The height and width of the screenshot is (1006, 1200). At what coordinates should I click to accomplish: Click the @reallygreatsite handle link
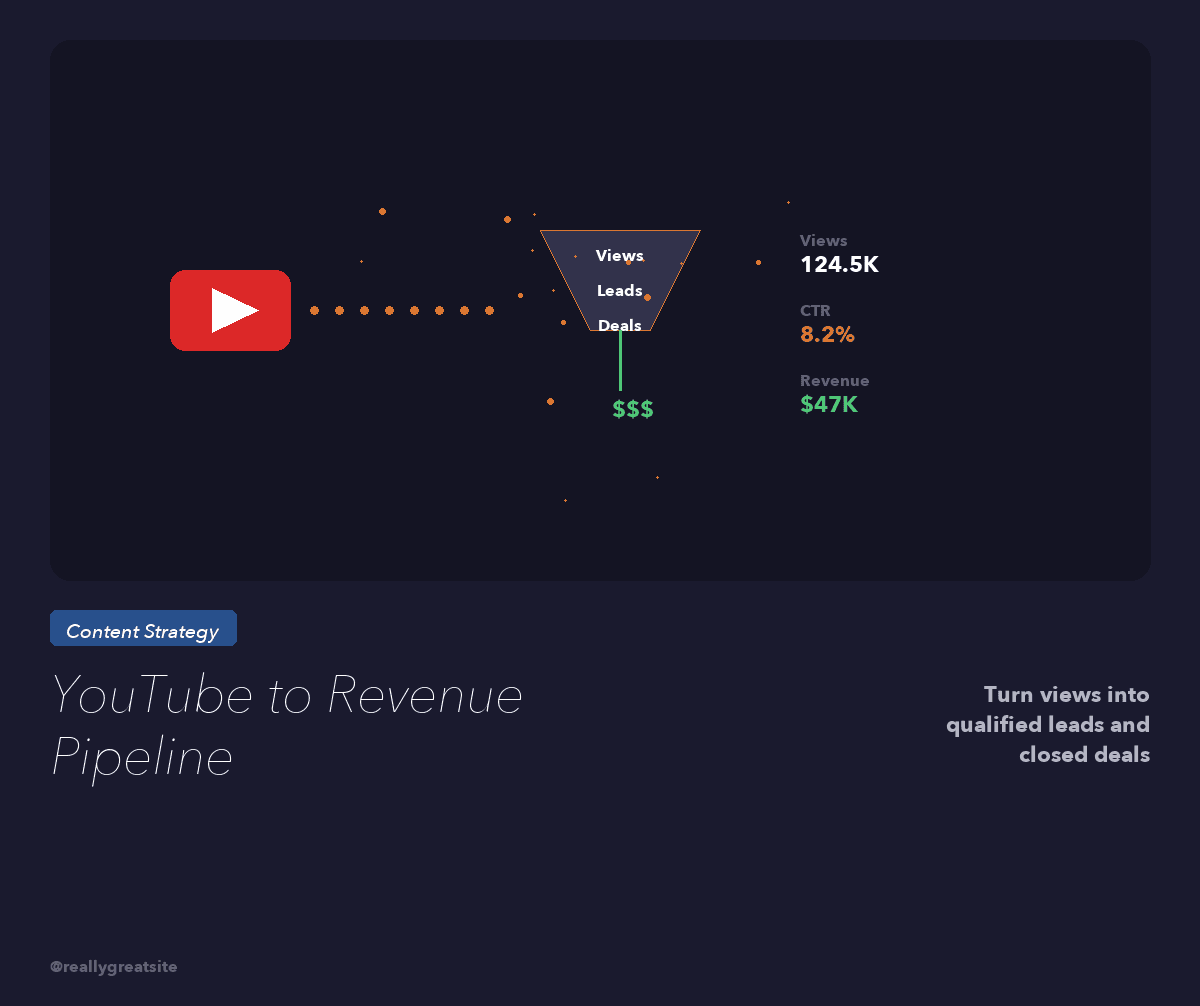click(x=113, y=966)
